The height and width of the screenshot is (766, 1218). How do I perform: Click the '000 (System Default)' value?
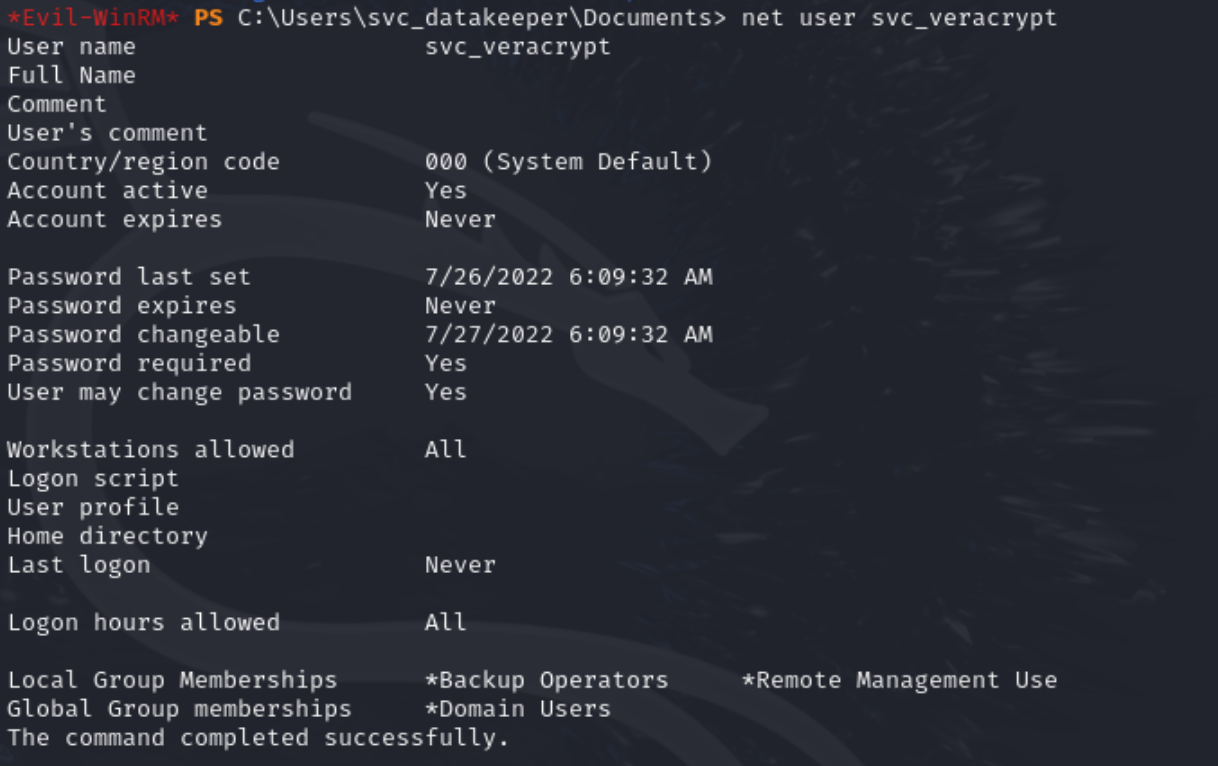[x=568, y=162]
